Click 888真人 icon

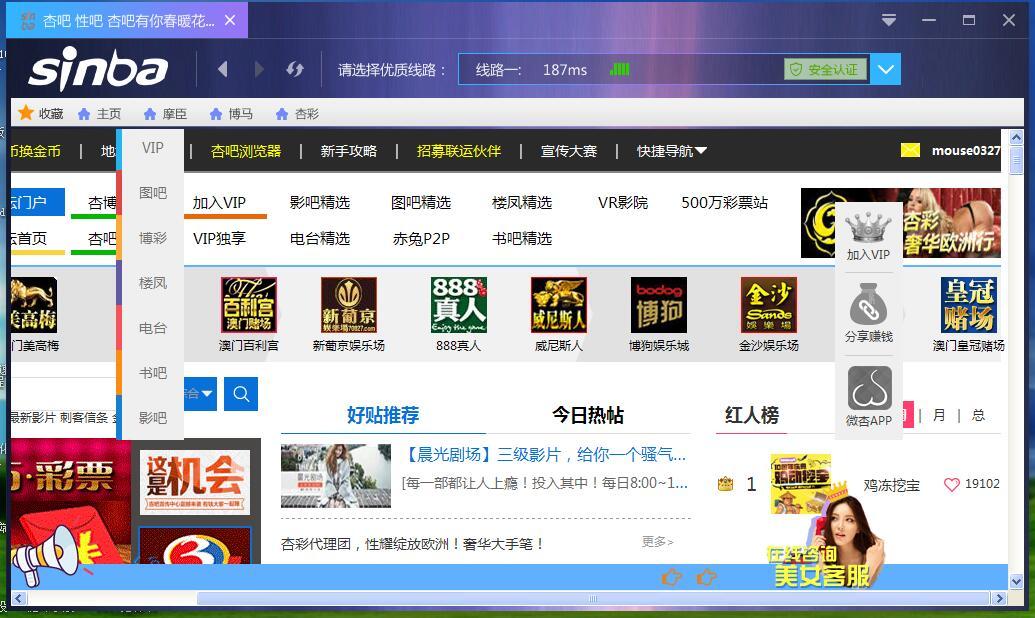[459, 305]
